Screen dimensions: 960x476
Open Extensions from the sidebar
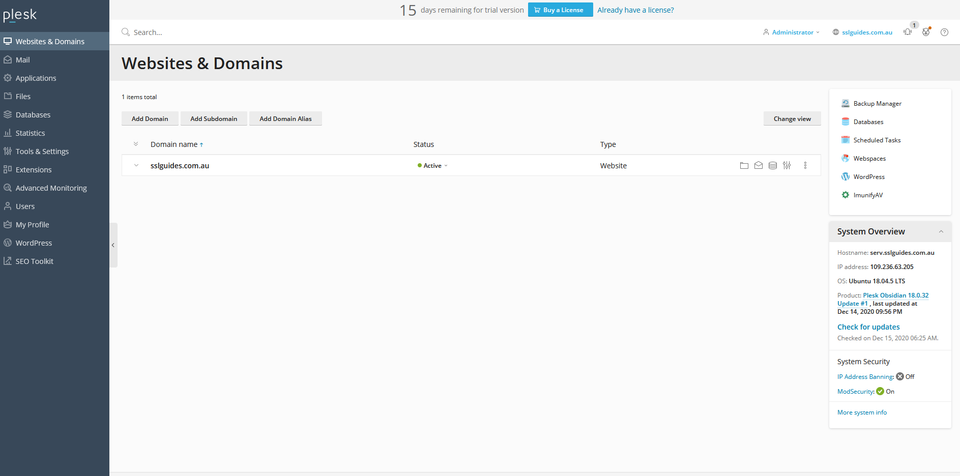tap(33, 170)
